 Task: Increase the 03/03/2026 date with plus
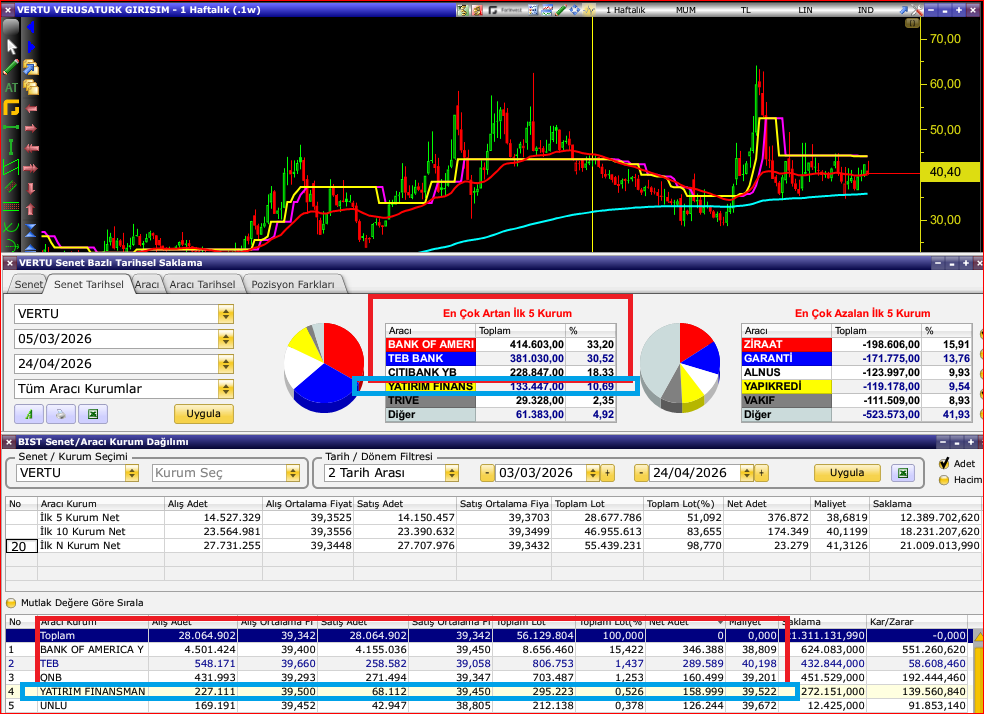[x=607, y=473]
